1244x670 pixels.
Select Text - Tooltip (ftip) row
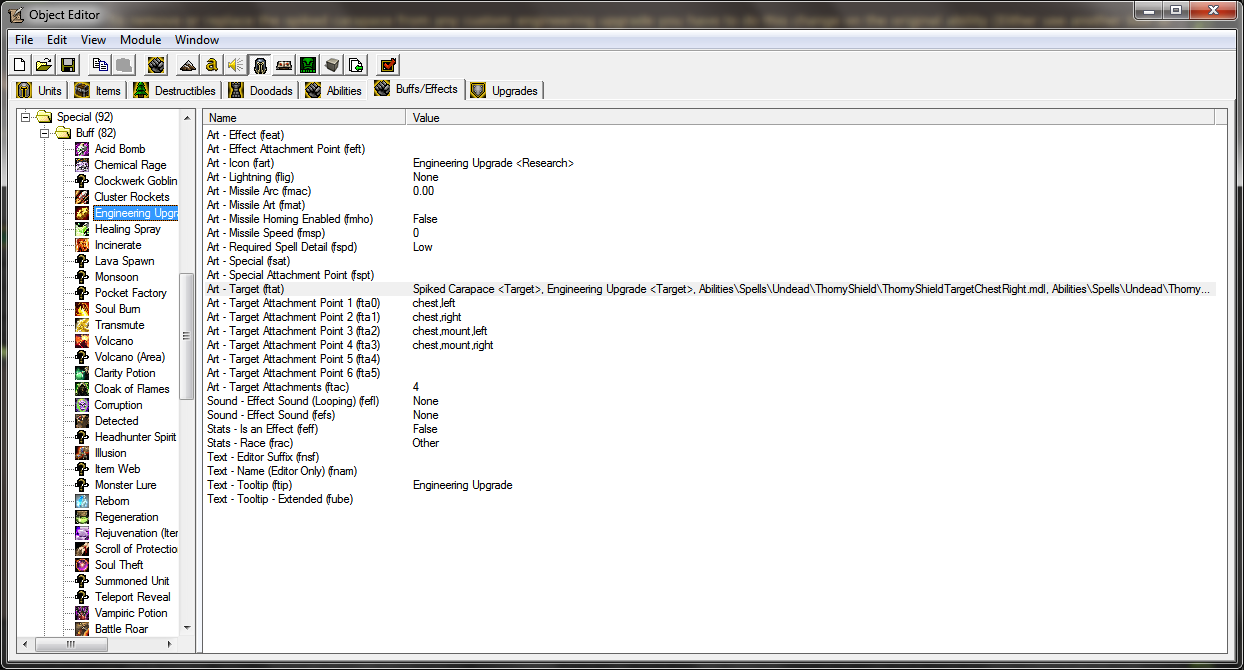709,485
